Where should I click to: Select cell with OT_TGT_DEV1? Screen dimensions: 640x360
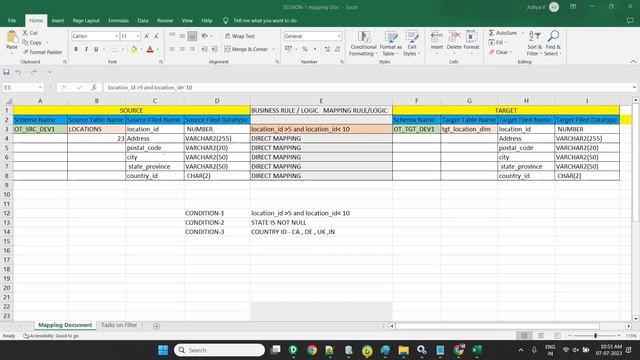pyautogui.click(x=416, y=129)
